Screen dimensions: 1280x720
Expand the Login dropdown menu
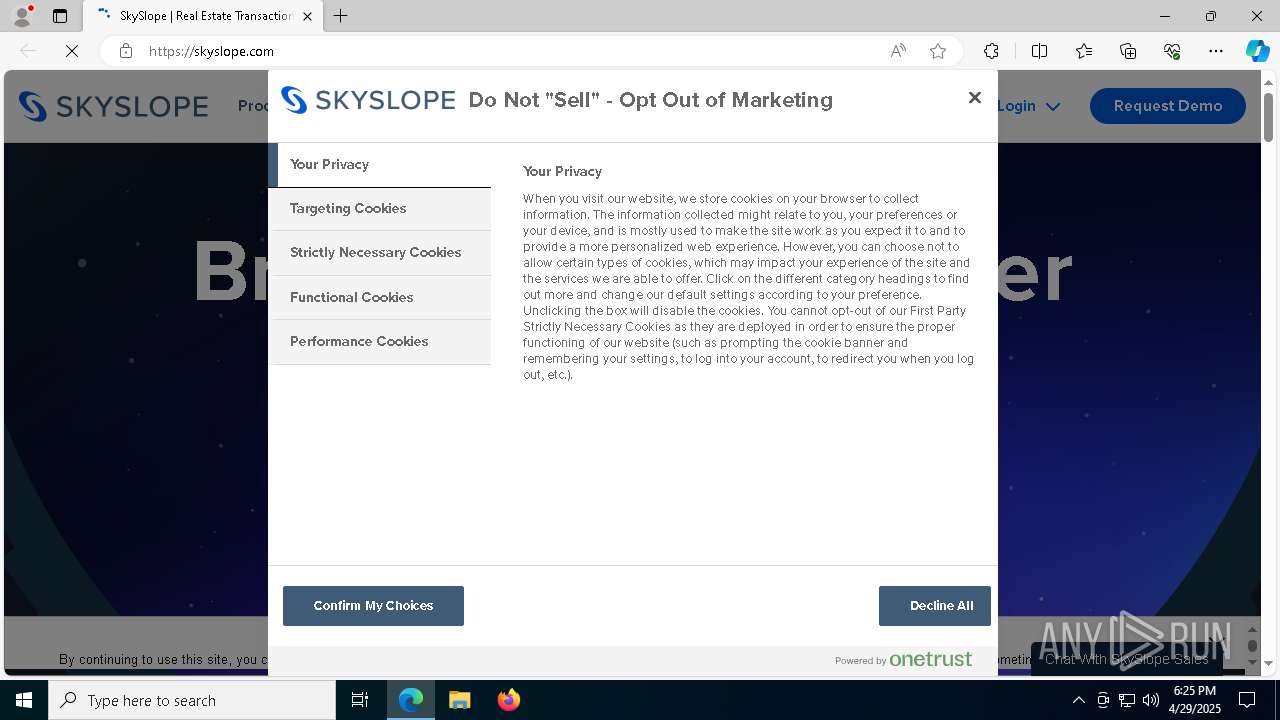click(1029, 106)
